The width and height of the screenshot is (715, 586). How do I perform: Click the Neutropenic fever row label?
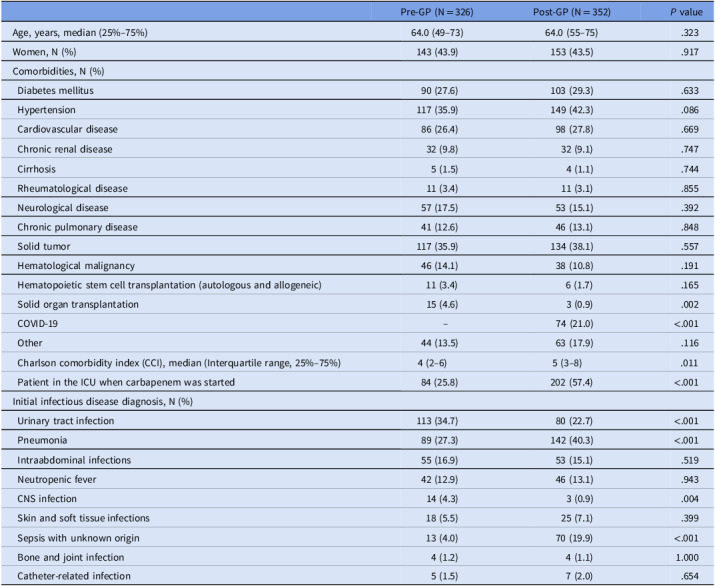click(x=57, y=479)
